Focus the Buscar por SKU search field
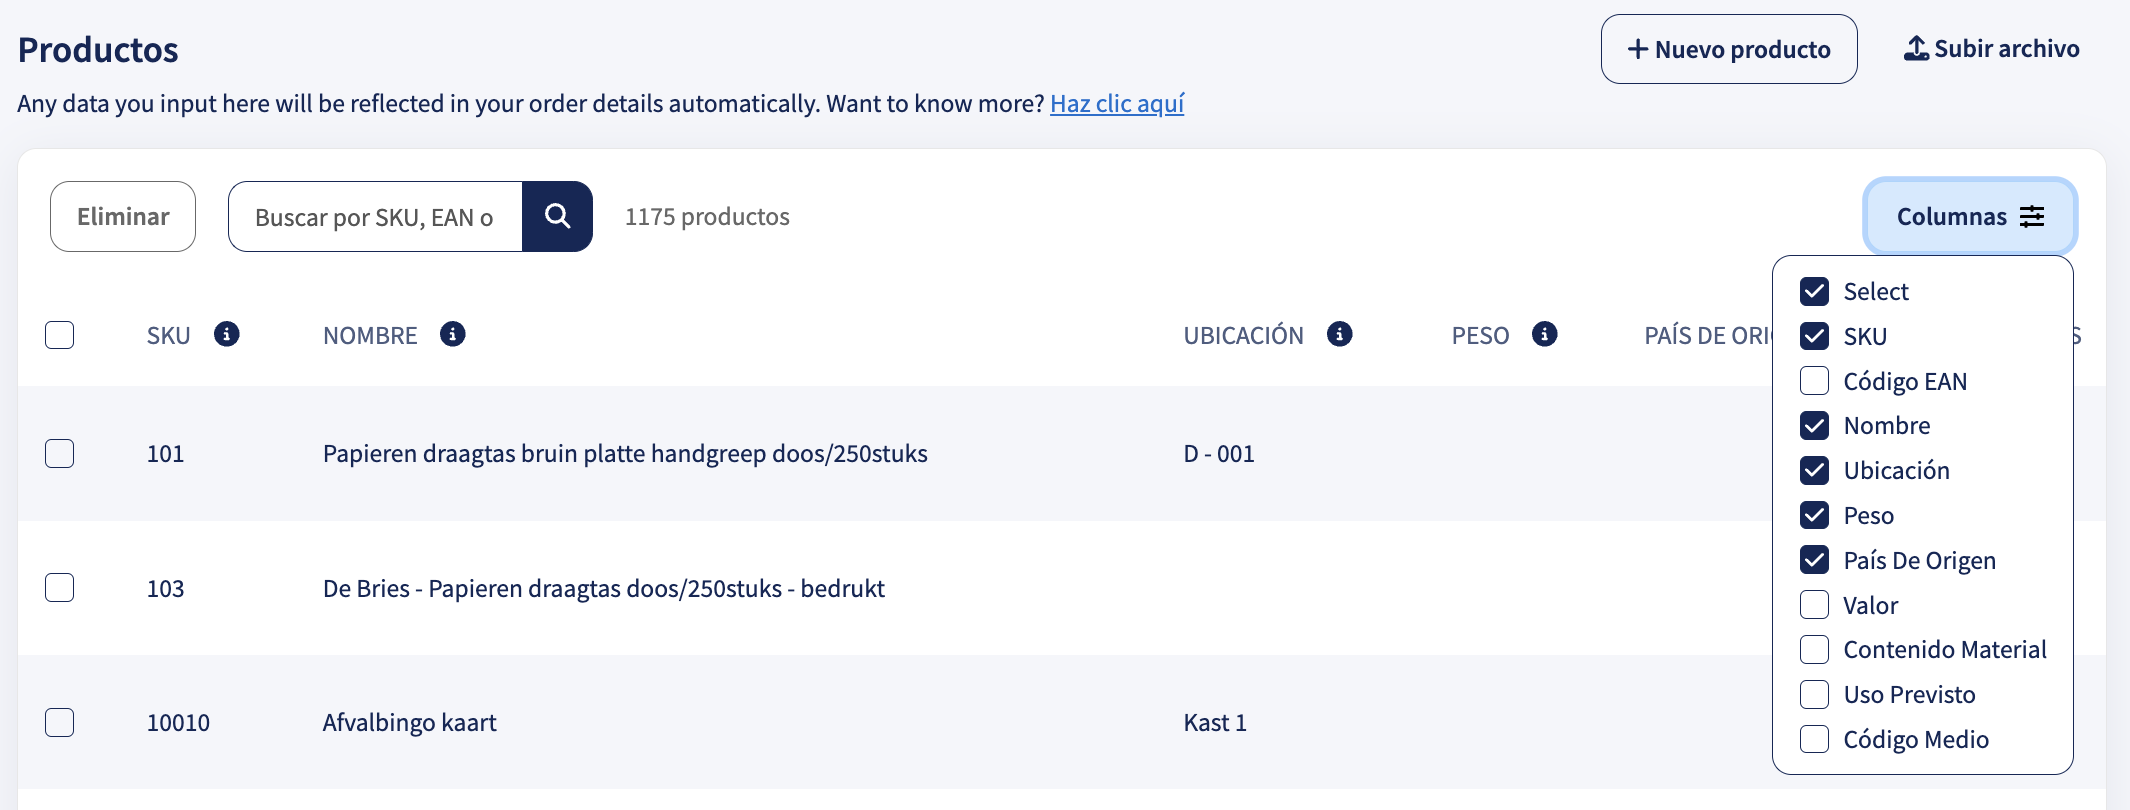 click(x=375, y=216)
